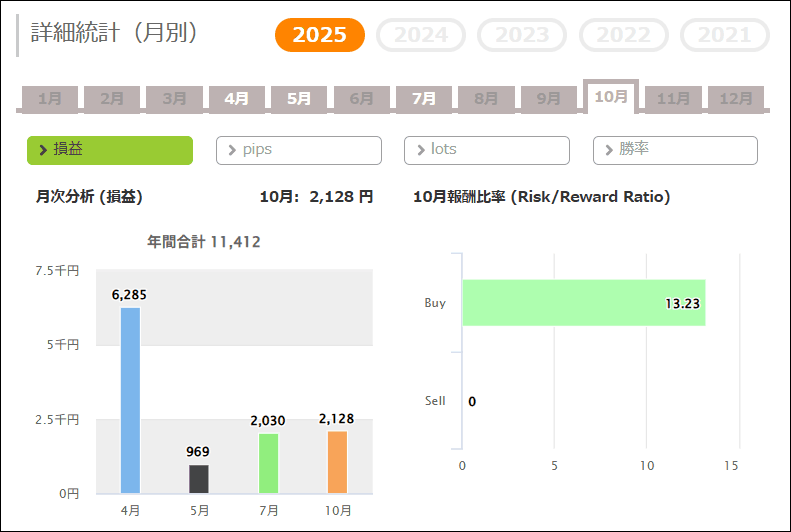Go to the 12月 month tab
This screenshot has width=791, height=532.
pos(736,98)
